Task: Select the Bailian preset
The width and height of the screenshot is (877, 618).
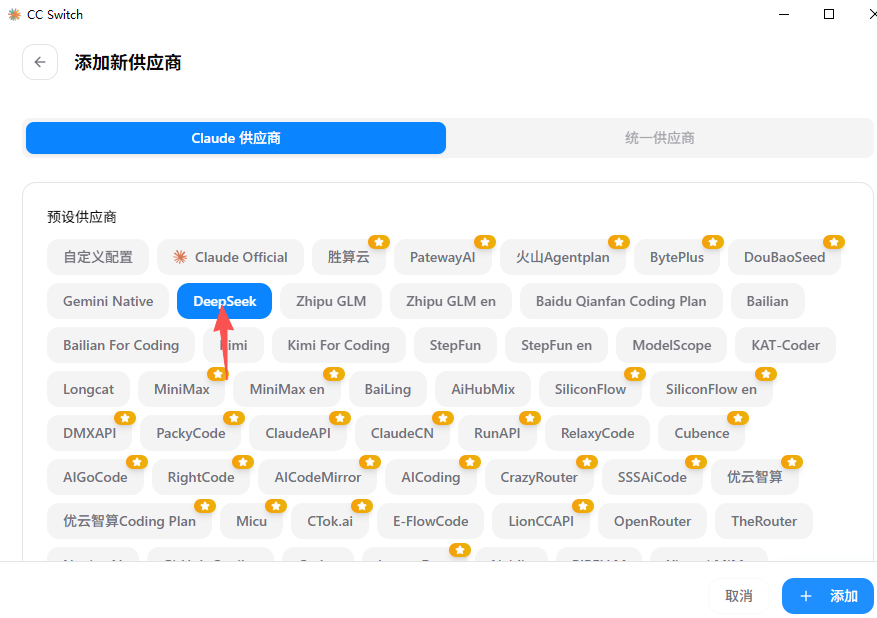Action: [x=767, y=301]
